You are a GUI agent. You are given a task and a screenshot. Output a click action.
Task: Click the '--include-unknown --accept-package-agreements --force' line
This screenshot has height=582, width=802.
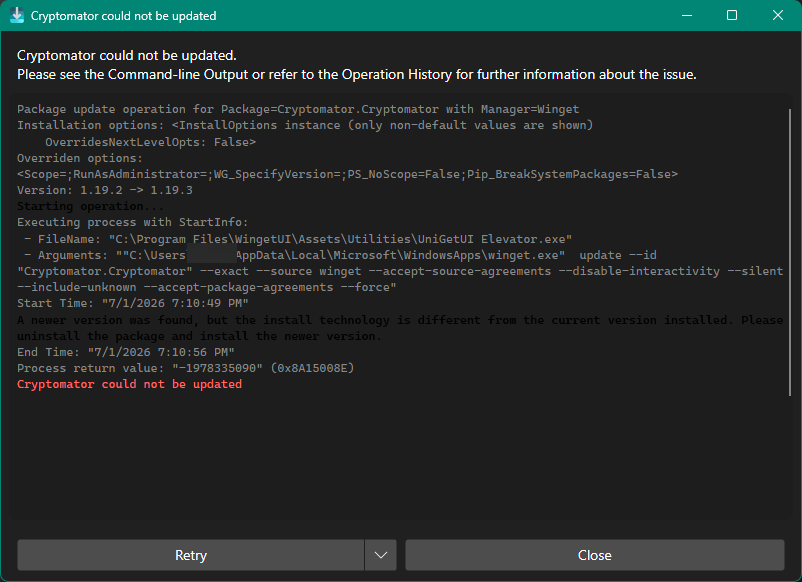(x=207, y=287)
